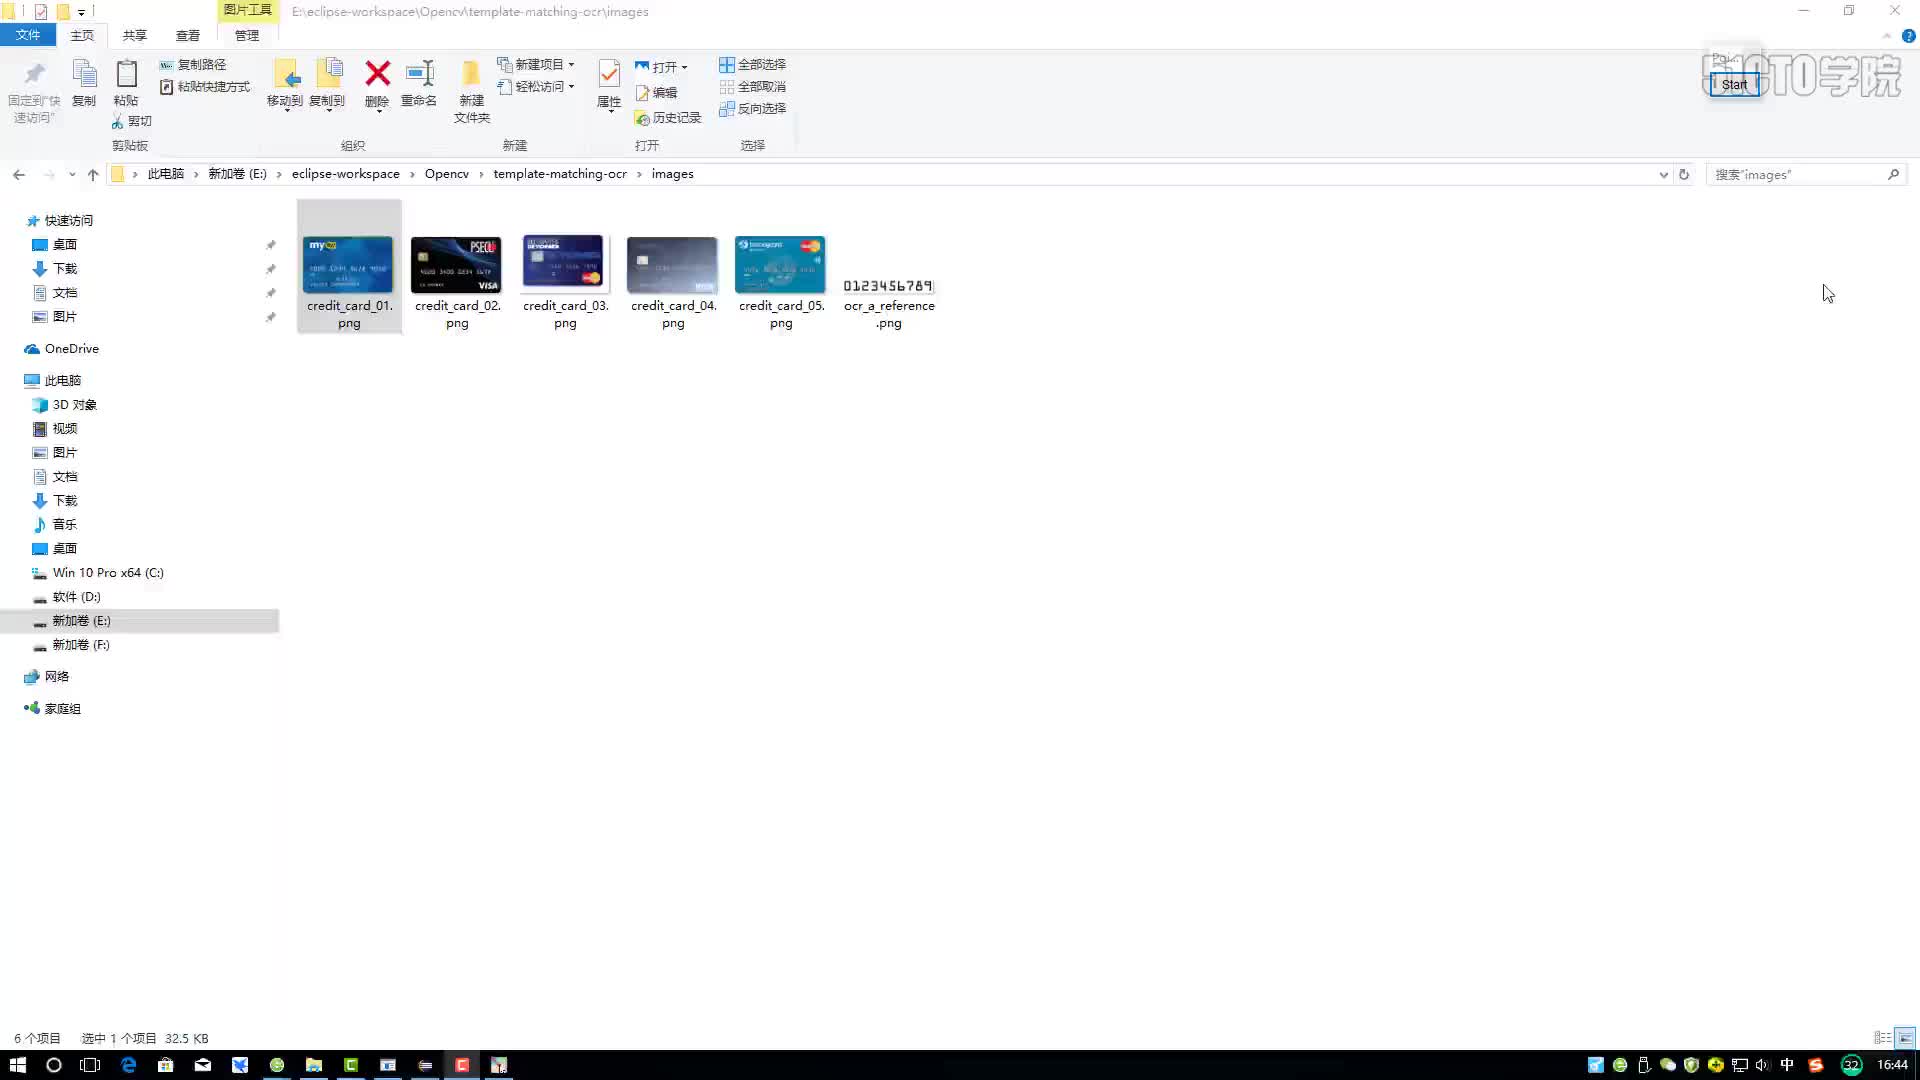Open Videos (视频) in sidebar
Screen dimensions: 1920x1080
(x=55, y=429)
